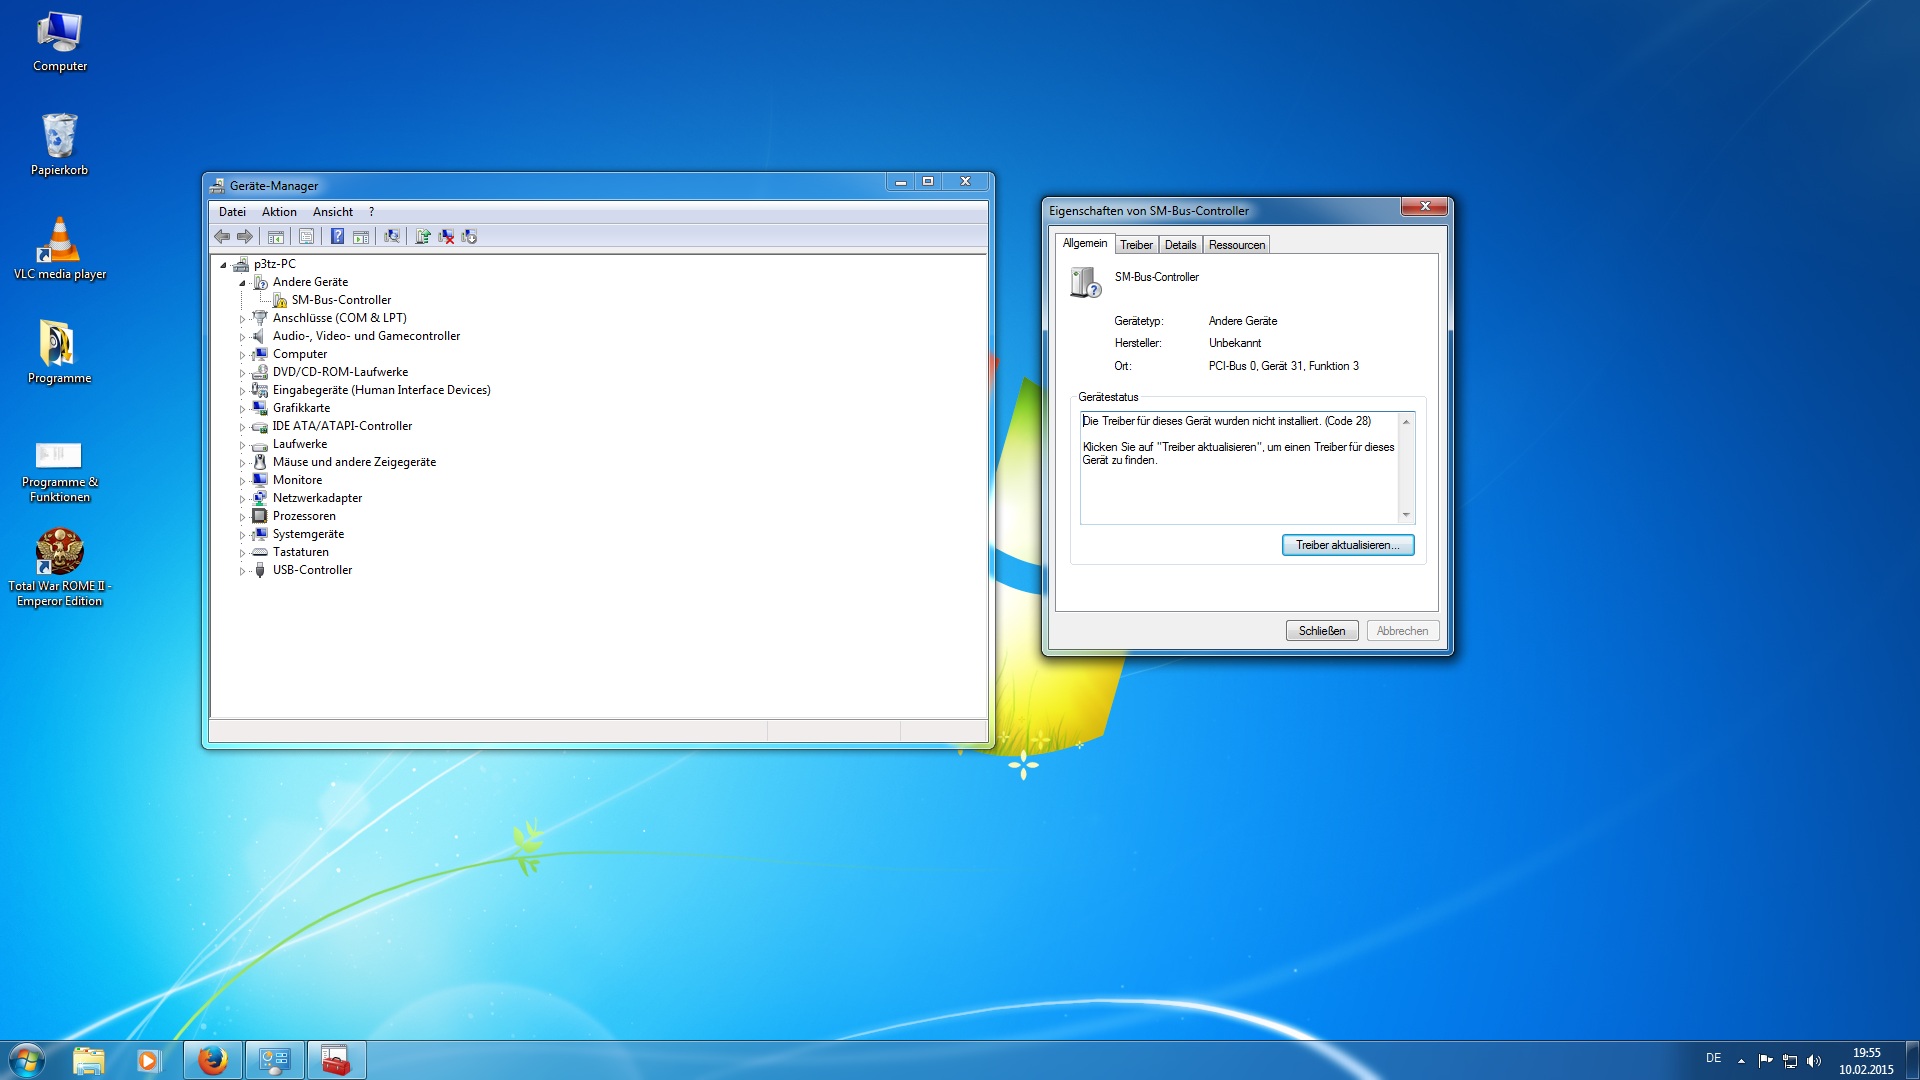Switch to the Treiber tab
Screen dimensions: 1920x1080
point(1136,245)
